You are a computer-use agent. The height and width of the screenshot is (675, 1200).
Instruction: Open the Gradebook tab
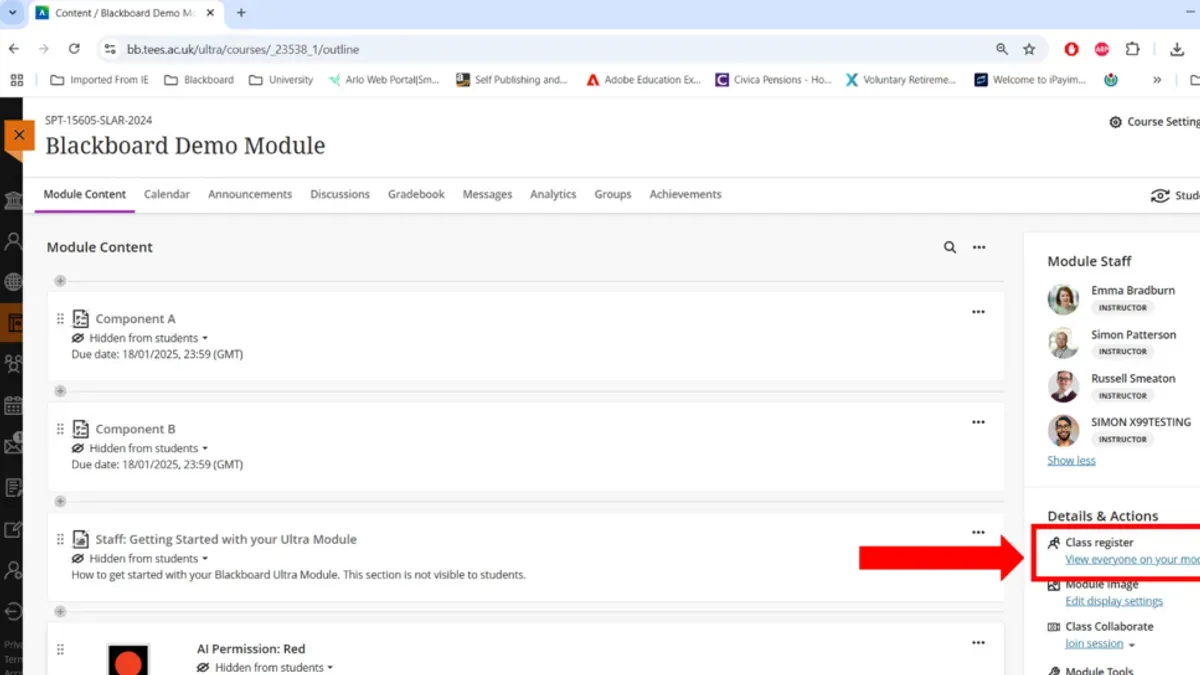tap(416, 194)
